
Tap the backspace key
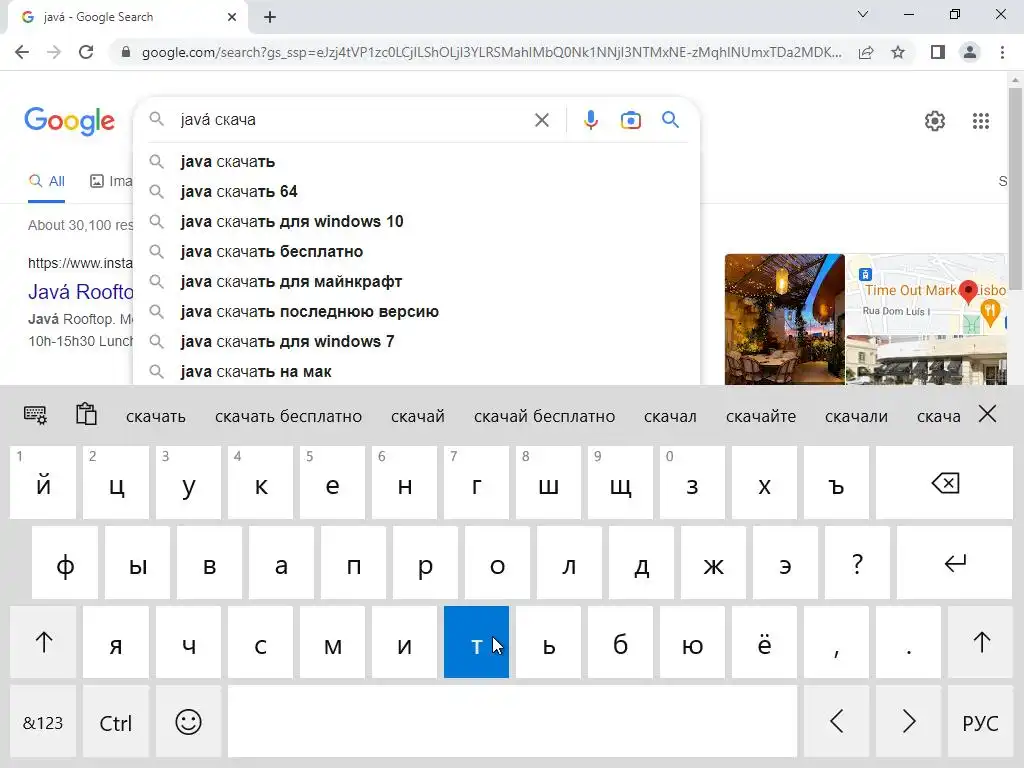point(944,483)
